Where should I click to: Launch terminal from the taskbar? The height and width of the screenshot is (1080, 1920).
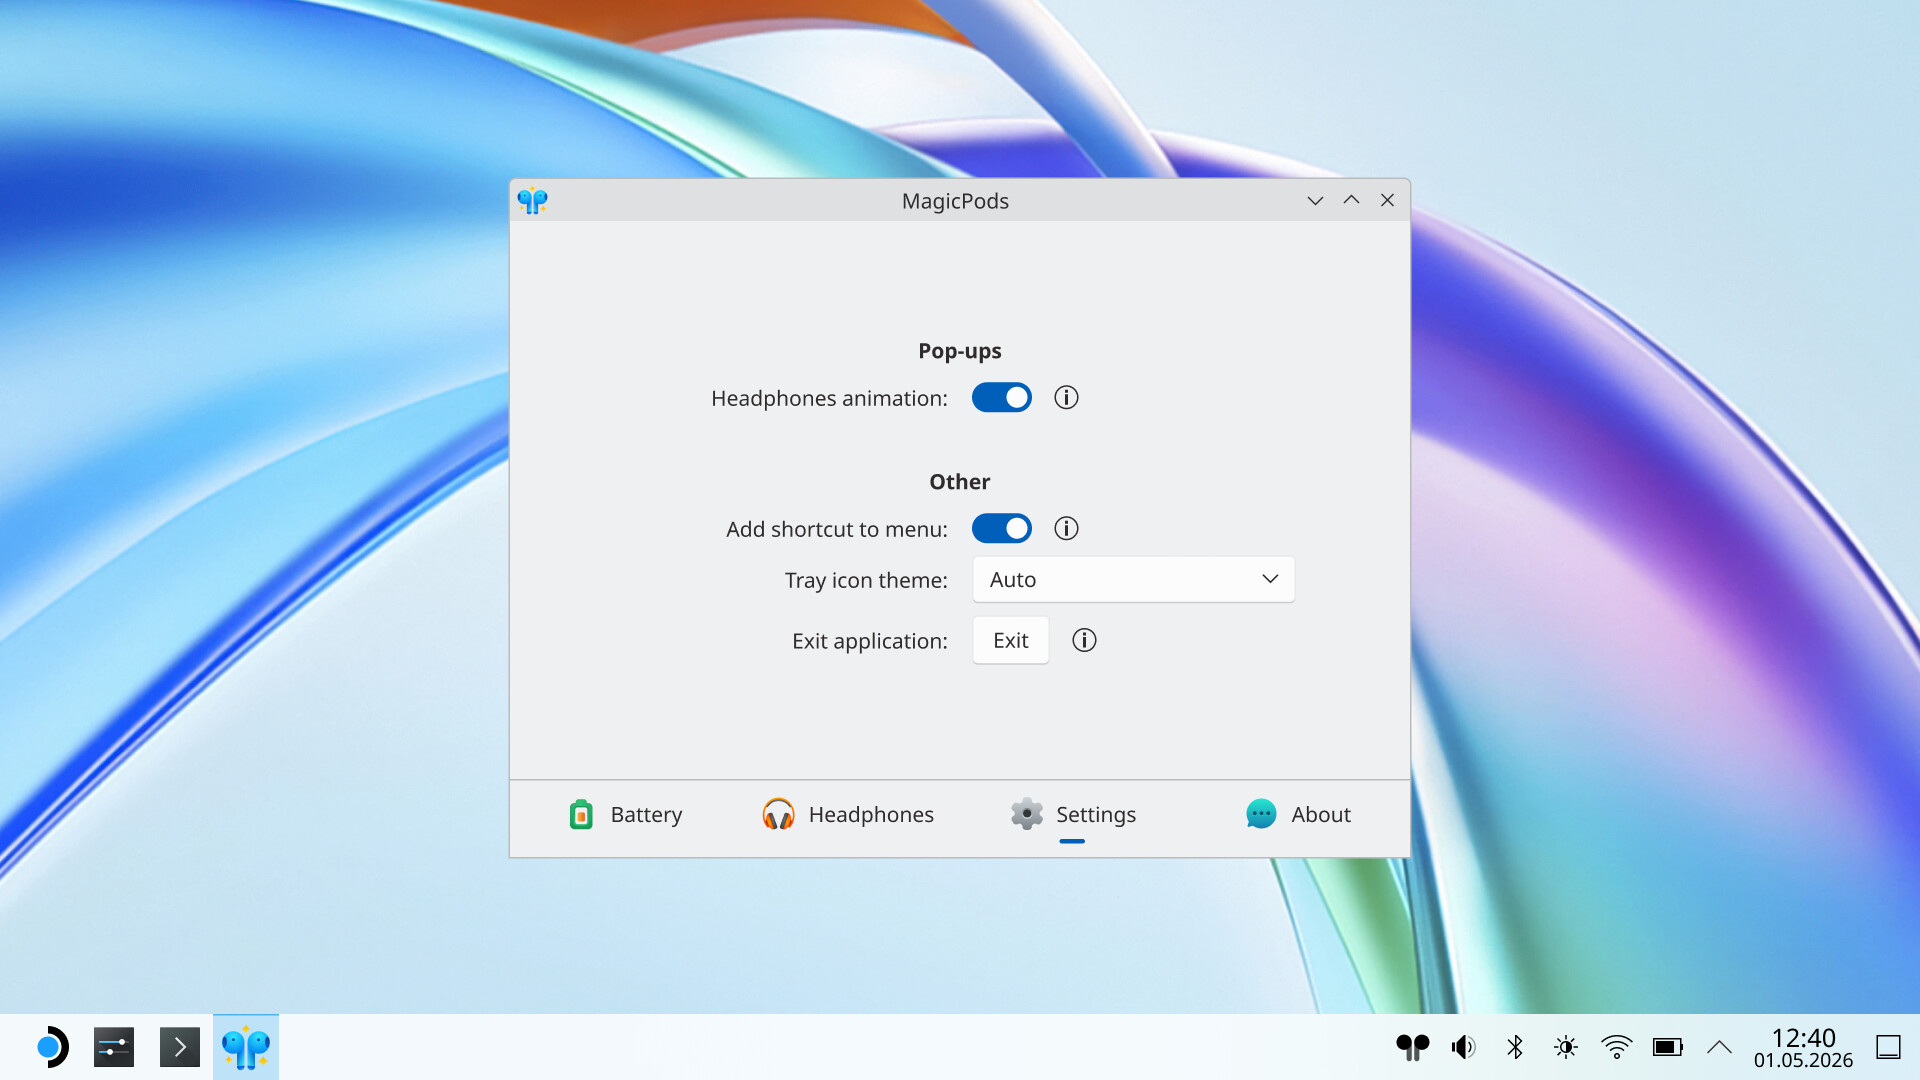(x=180, y=1047)
